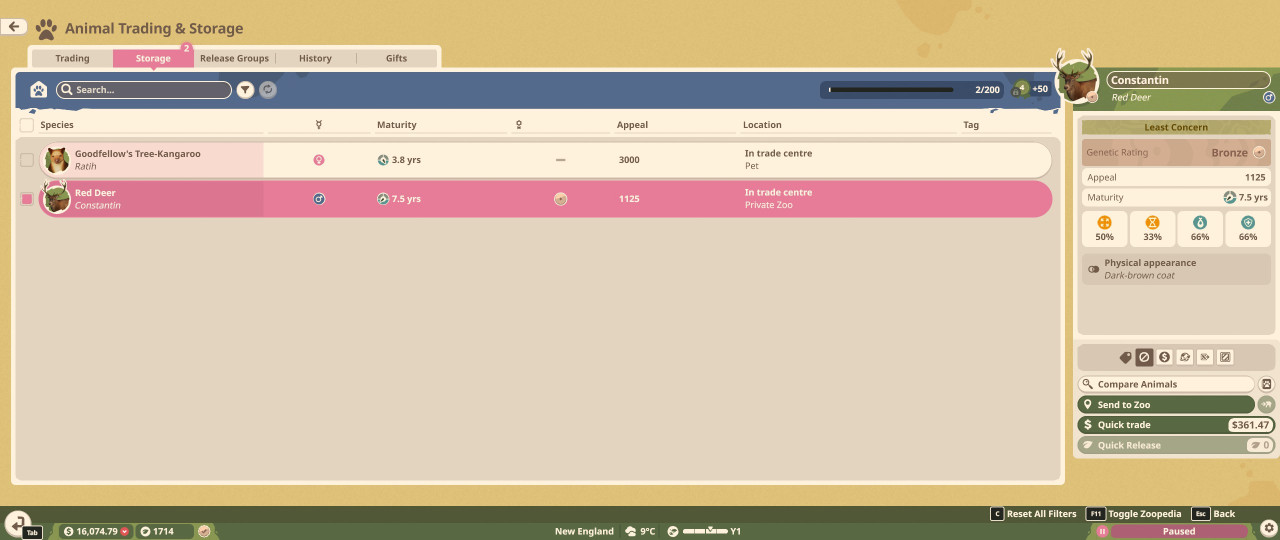Screen dimensions: 1280x540
Task: Click the Send to Zoo button
Action: click(1166, 405)
